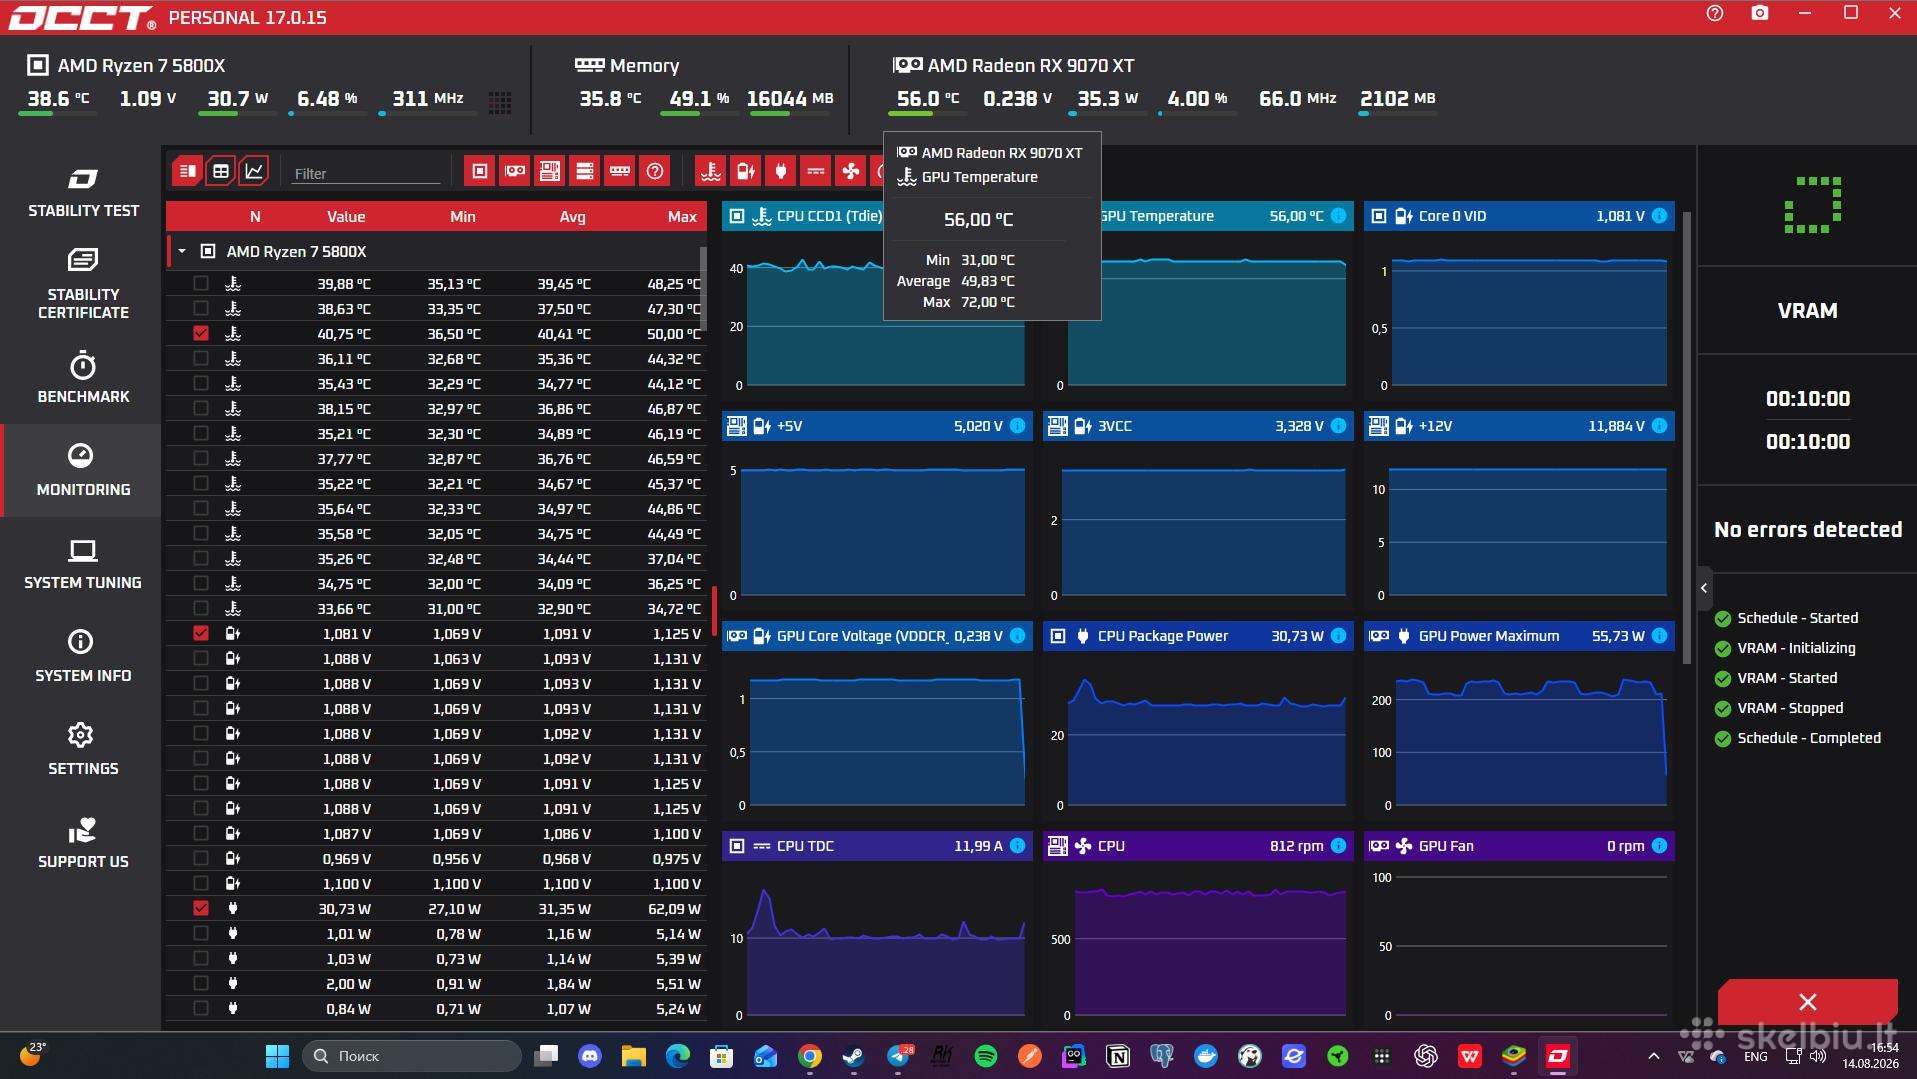Show info for CPU TDC graph

(x=1017, y=846)
